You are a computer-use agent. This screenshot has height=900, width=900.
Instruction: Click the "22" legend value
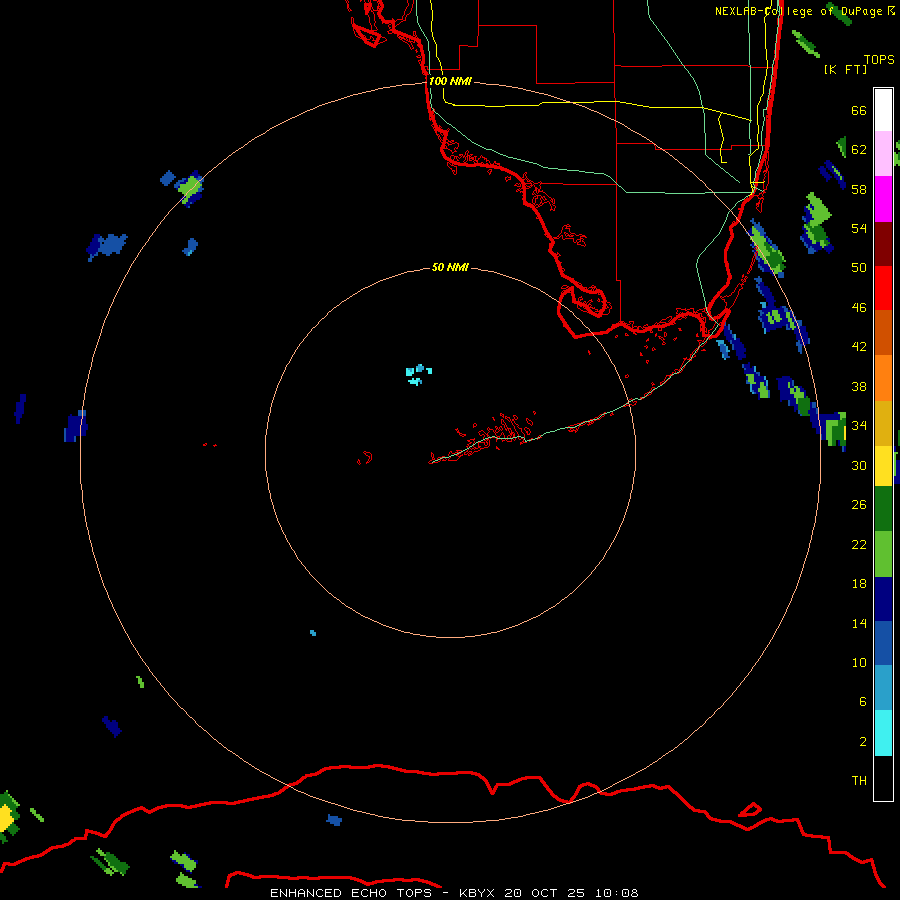coord(859,544)
